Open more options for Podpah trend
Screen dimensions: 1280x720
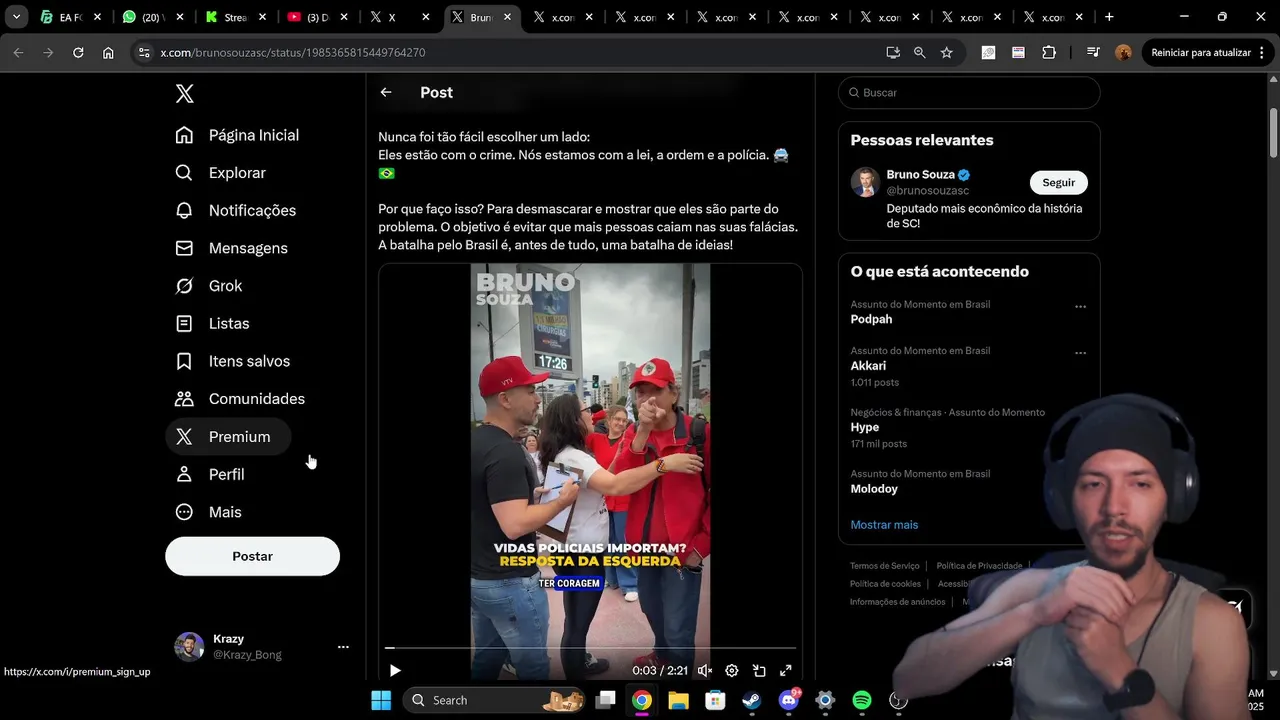coord(1080,307)
